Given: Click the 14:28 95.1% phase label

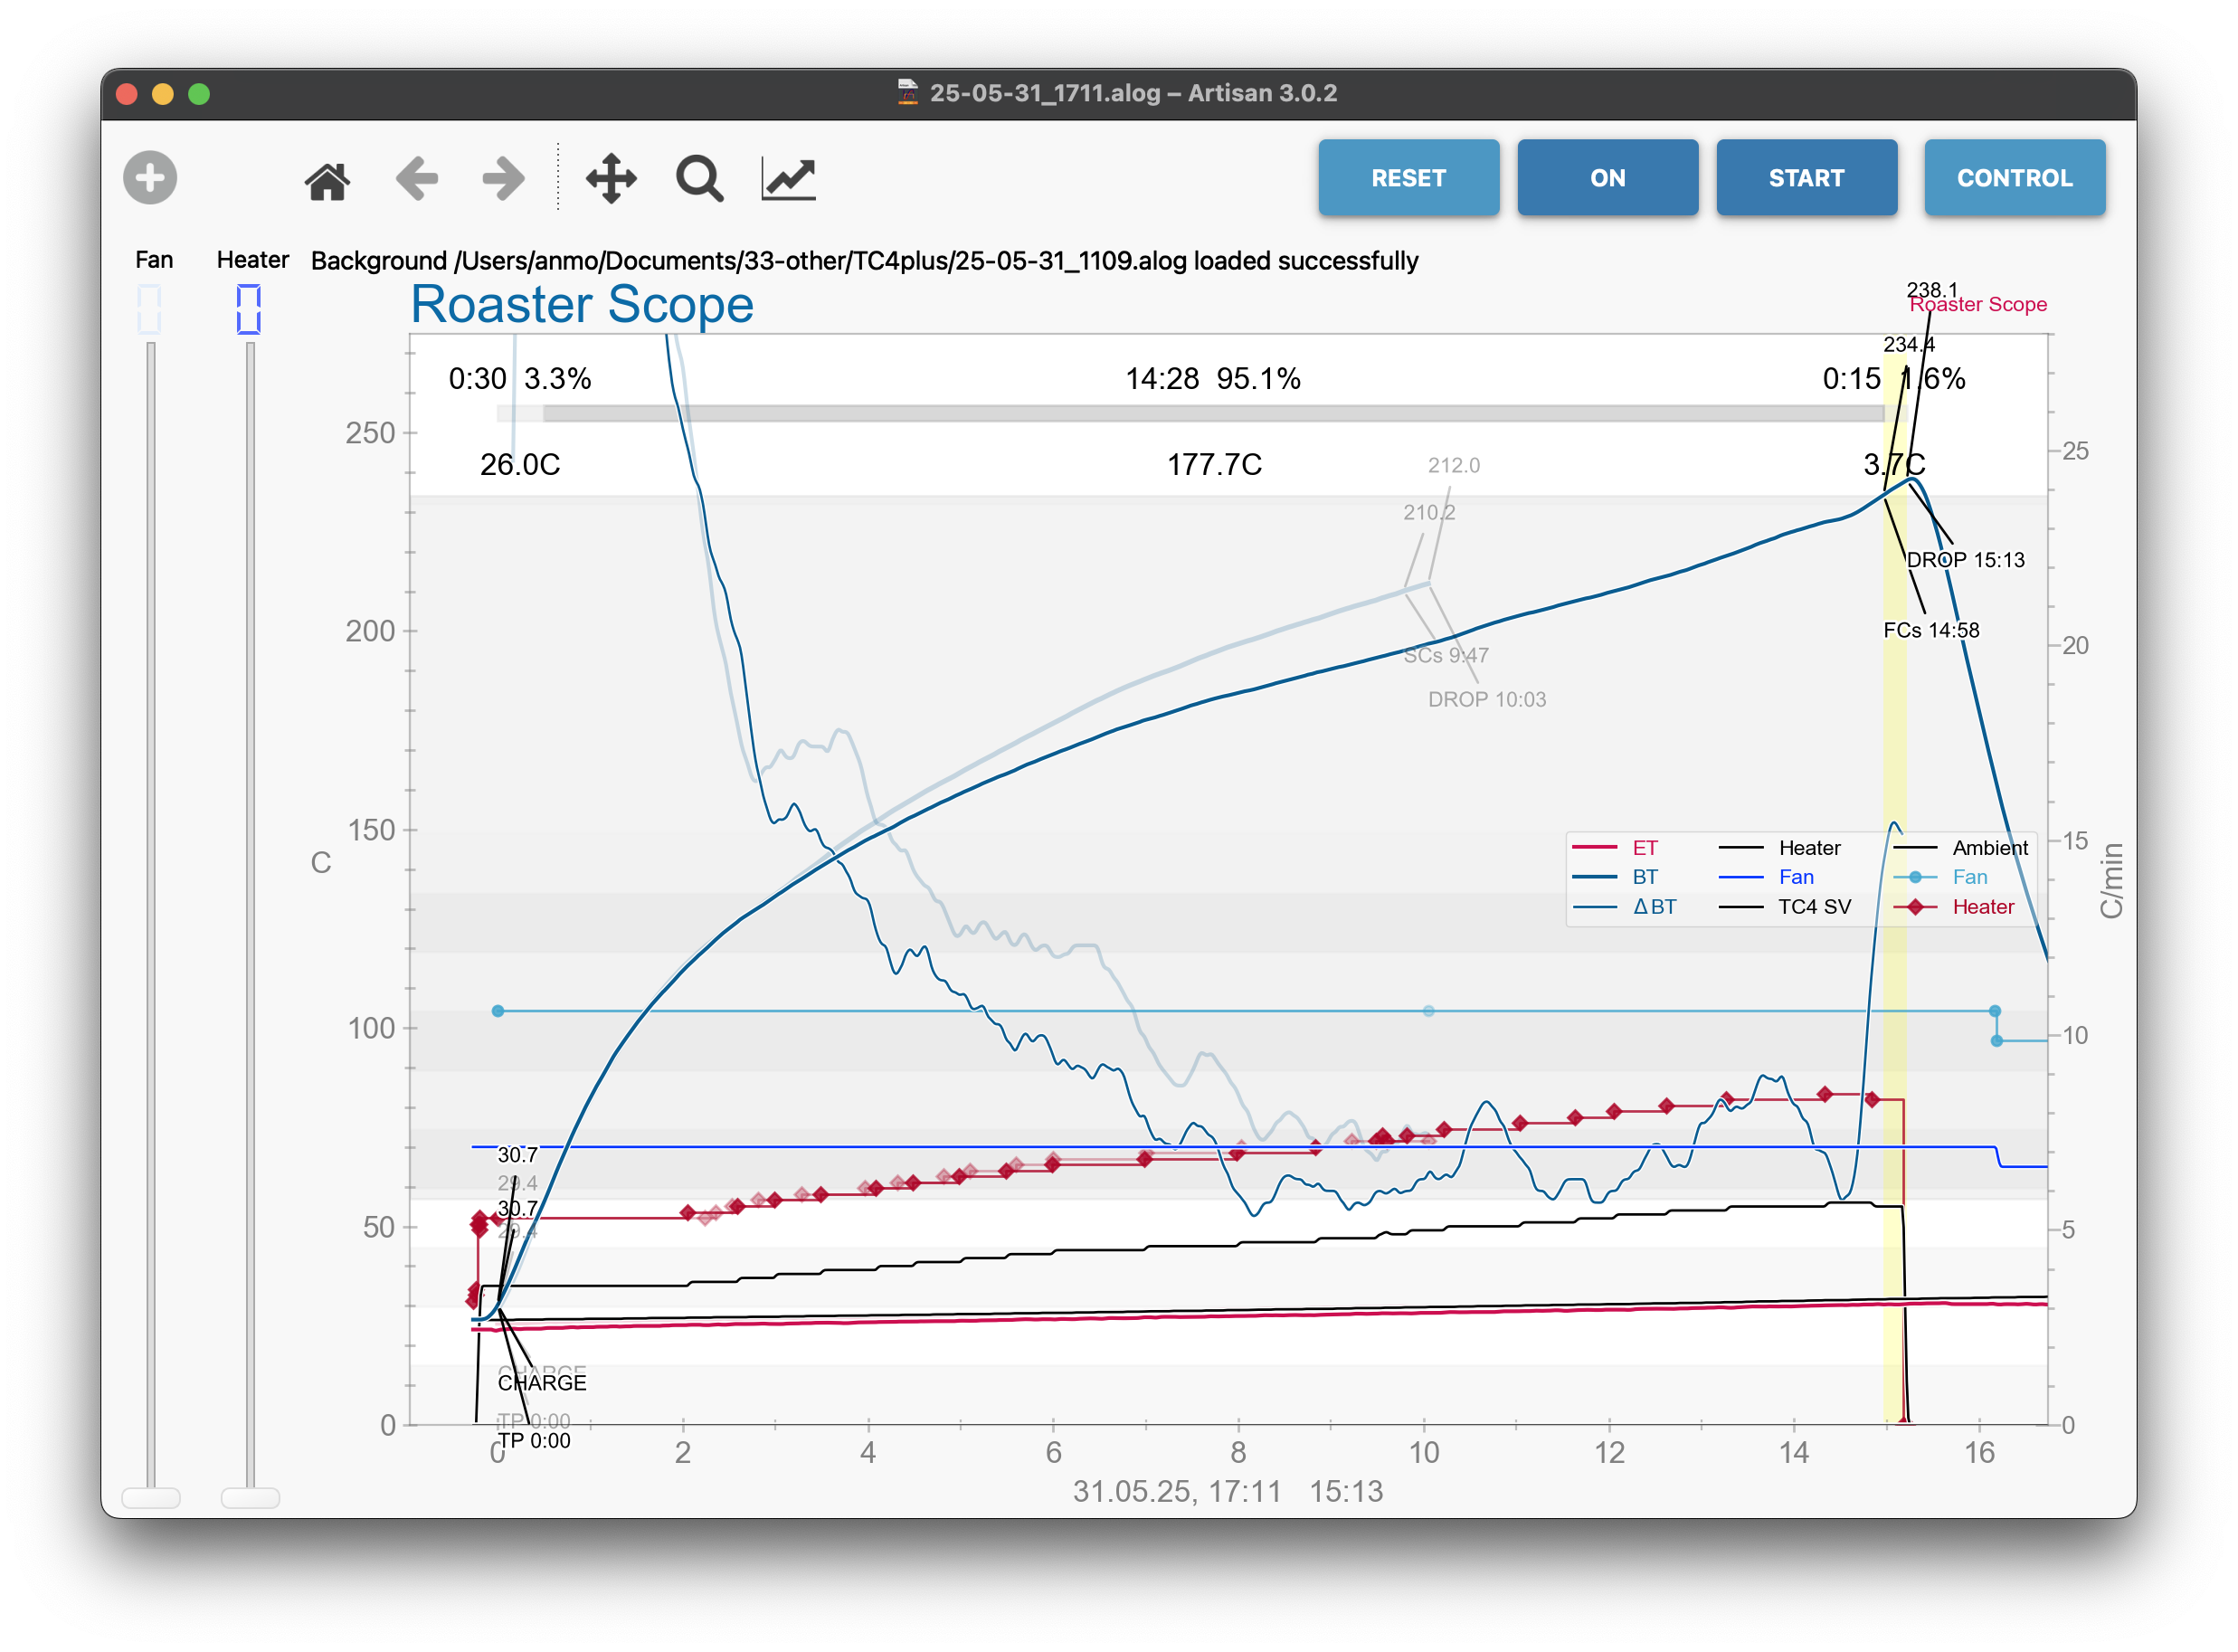Looking at the screenshot, I should (x=1213, y=379).
